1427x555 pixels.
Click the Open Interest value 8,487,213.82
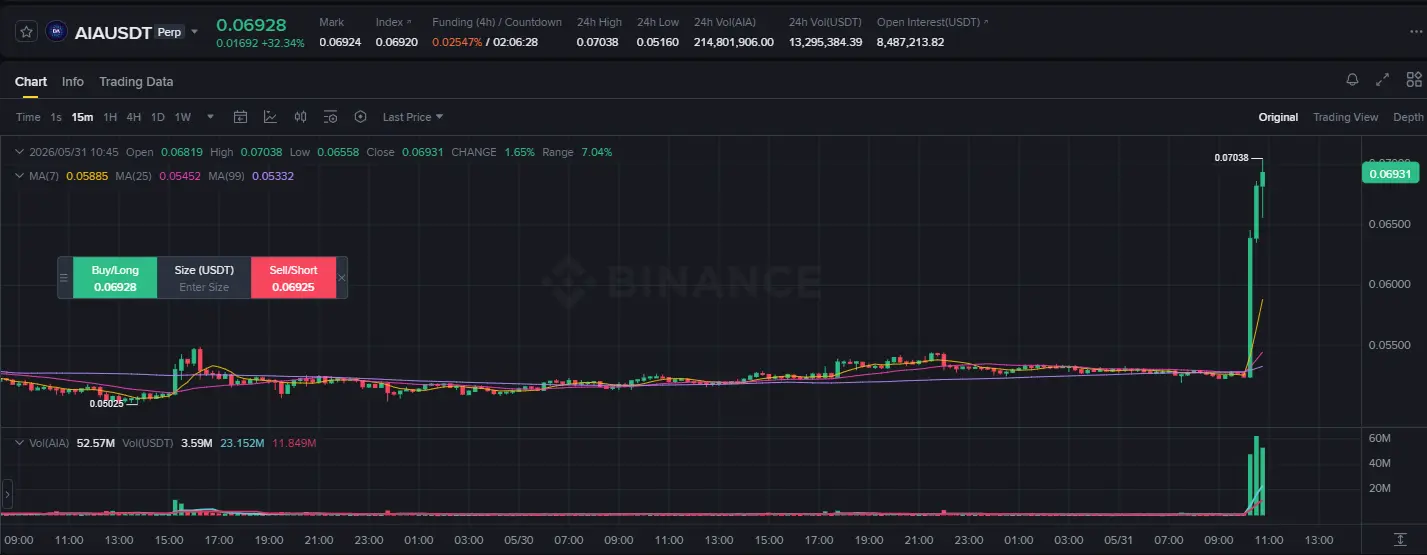coord(910,42)
